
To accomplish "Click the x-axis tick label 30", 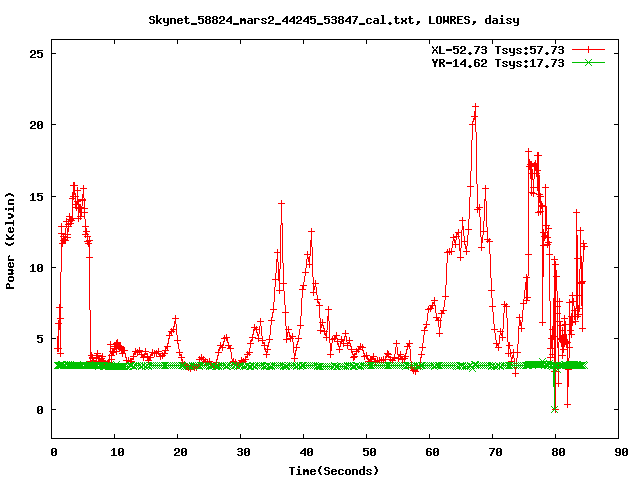I will click(243, 452).
